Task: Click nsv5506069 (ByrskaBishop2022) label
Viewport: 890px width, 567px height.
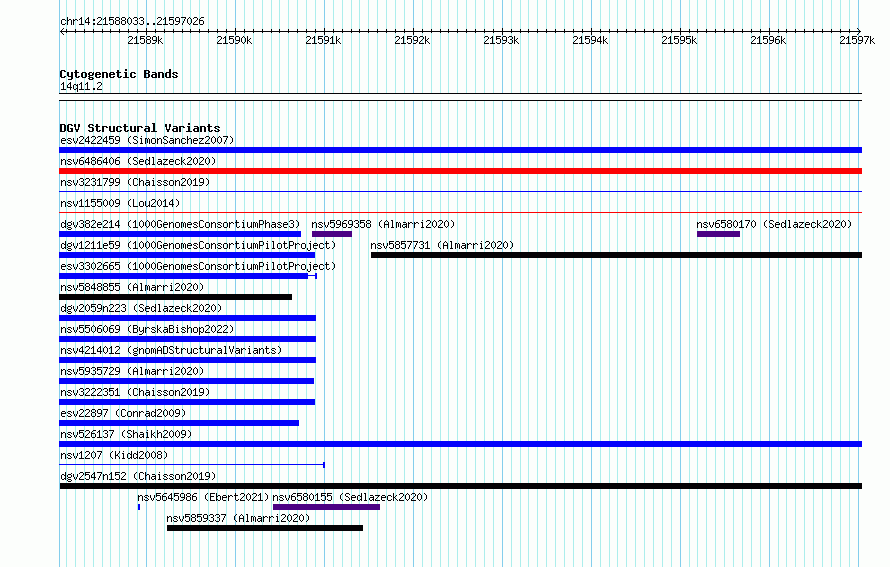Action: [147, 329]
